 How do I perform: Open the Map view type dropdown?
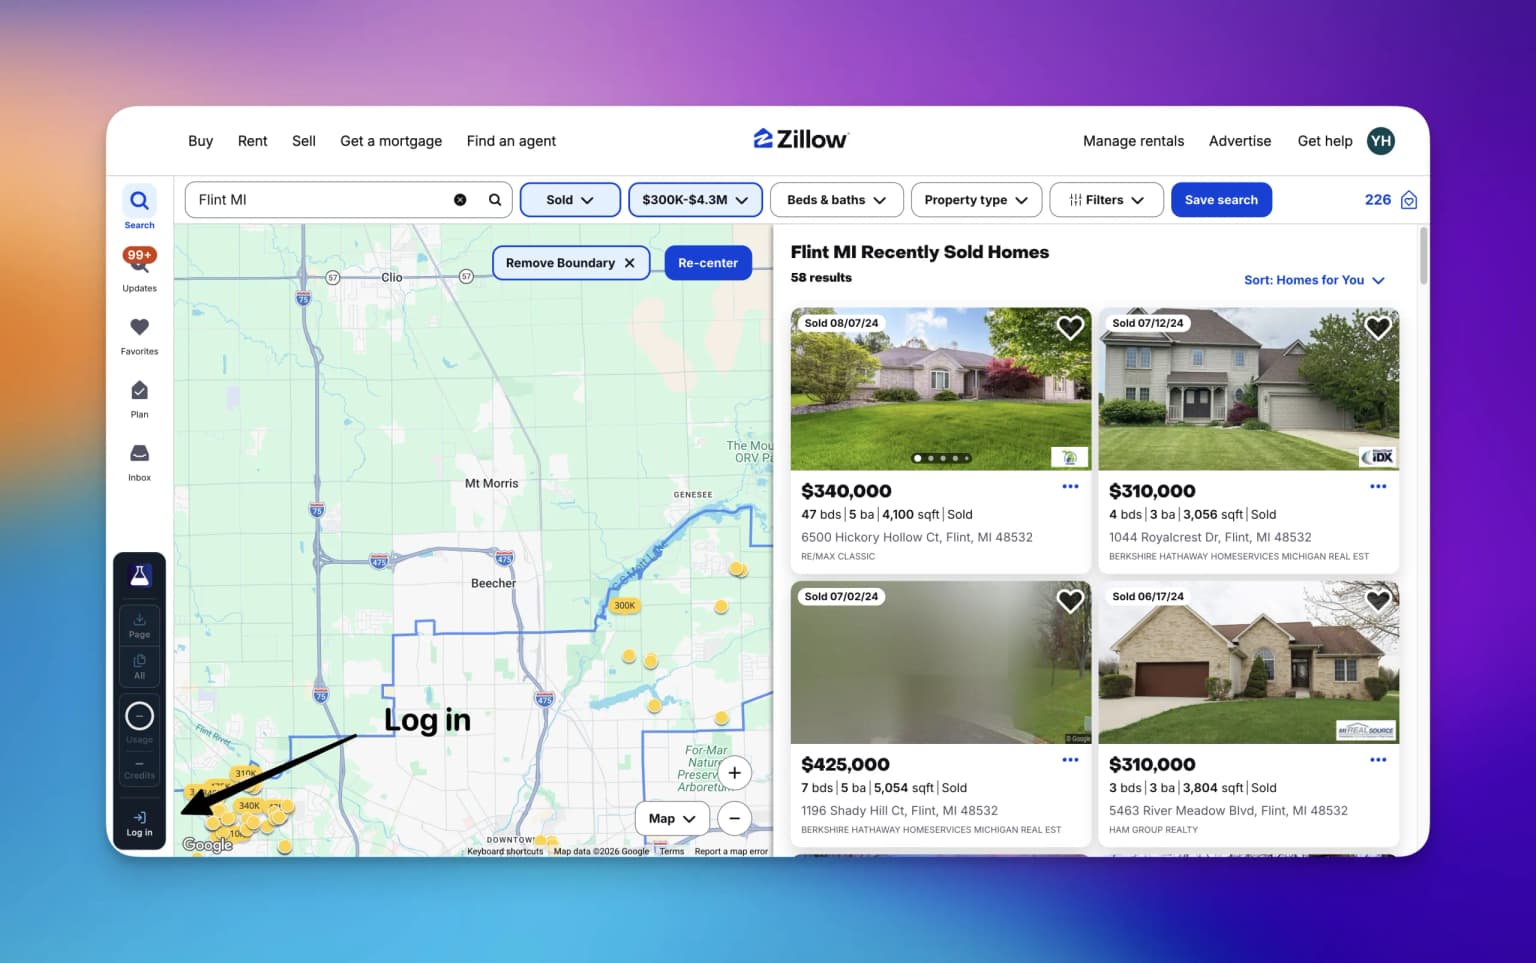[672, 818]
